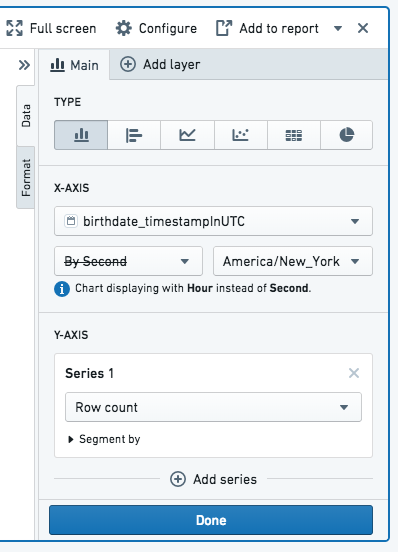This screenshot has height=552, width=398.
Task: Select the pie chart type
Action: (347, 135)
